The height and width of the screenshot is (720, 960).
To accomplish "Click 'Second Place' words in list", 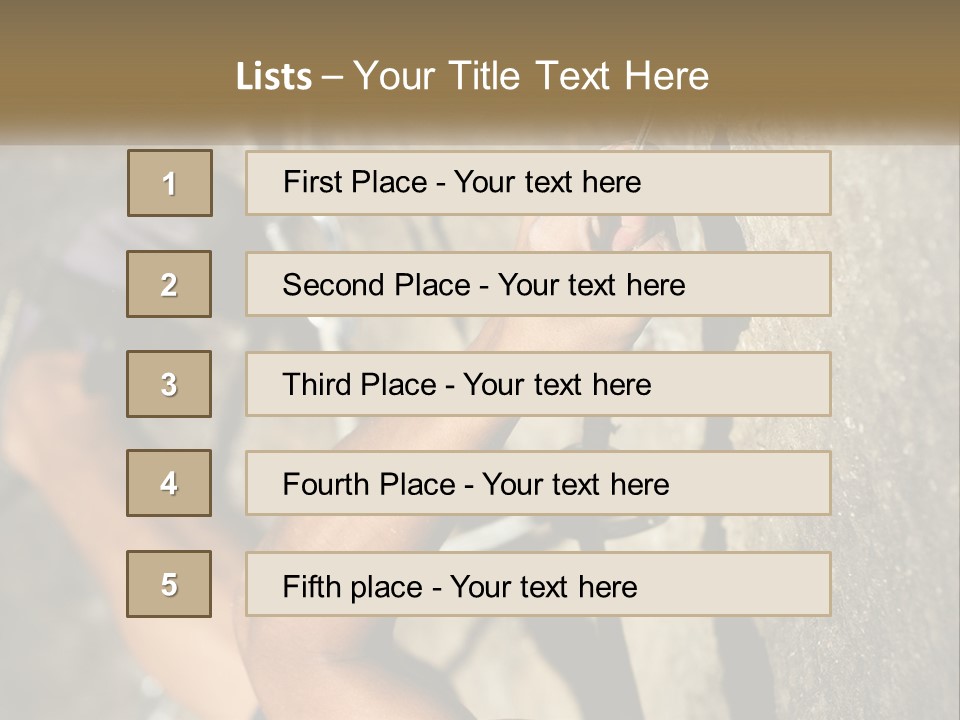I will tap(375, 285).
